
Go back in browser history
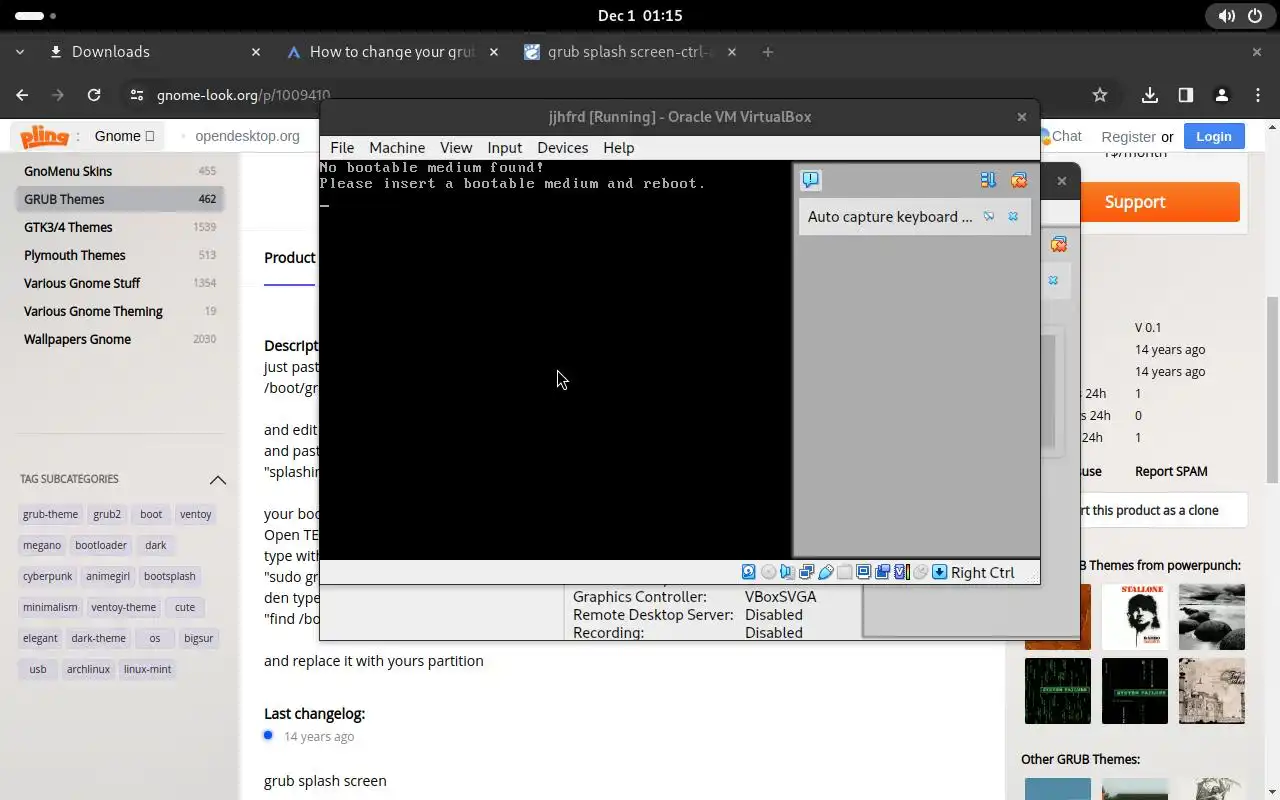22,95
